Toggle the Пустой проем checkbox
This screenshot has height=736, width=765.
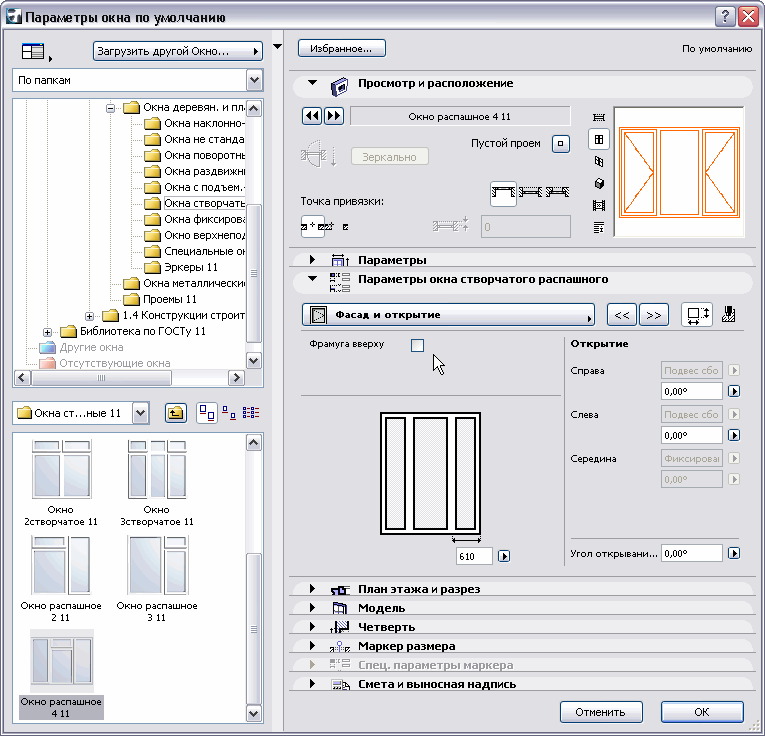560,144
